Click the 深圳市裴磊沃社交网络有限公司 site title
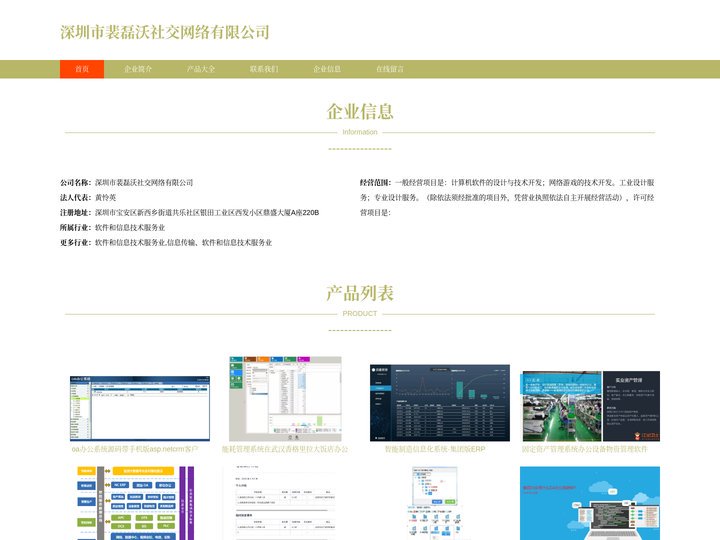Screen dimensions: 720x540 point(164,32)
